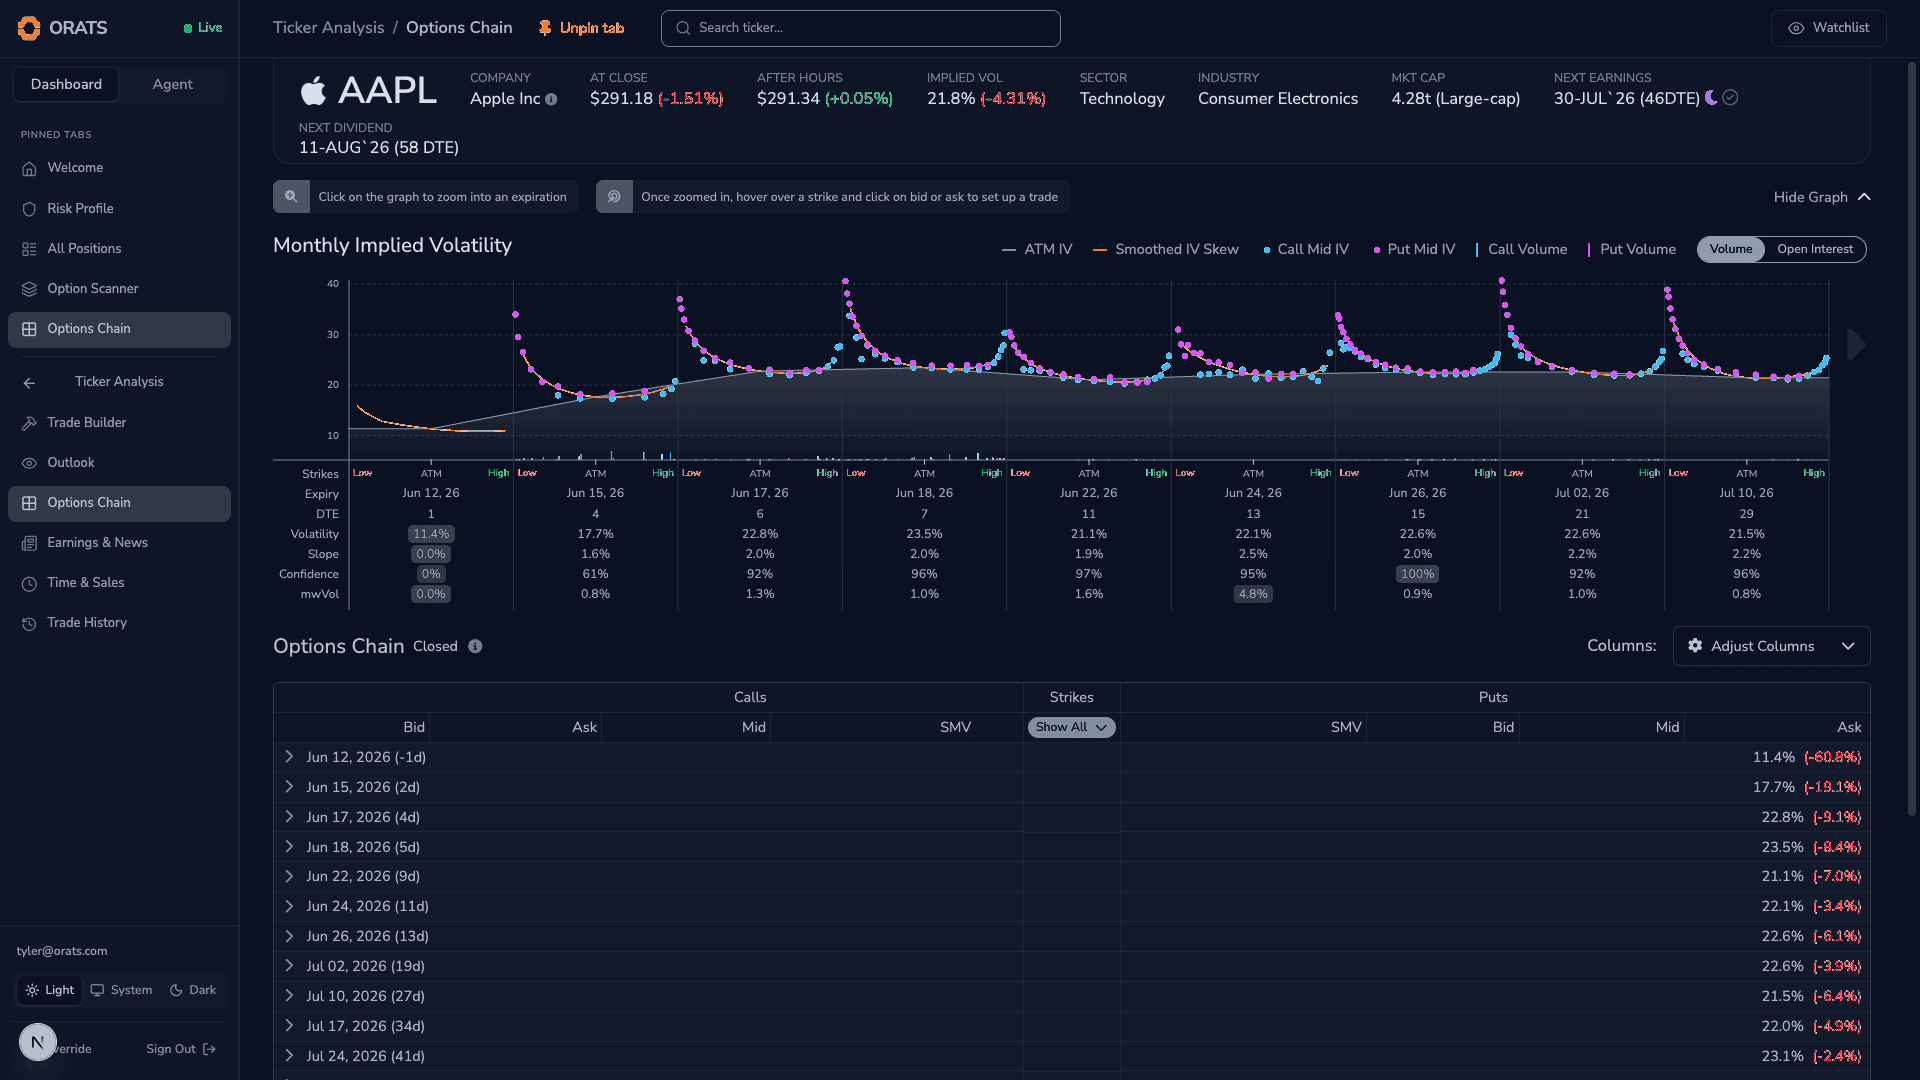The width and height of the screenshot is (1920, 1080).
Task: Select the Open Interest toggle option
Action: pos(1814,249)
